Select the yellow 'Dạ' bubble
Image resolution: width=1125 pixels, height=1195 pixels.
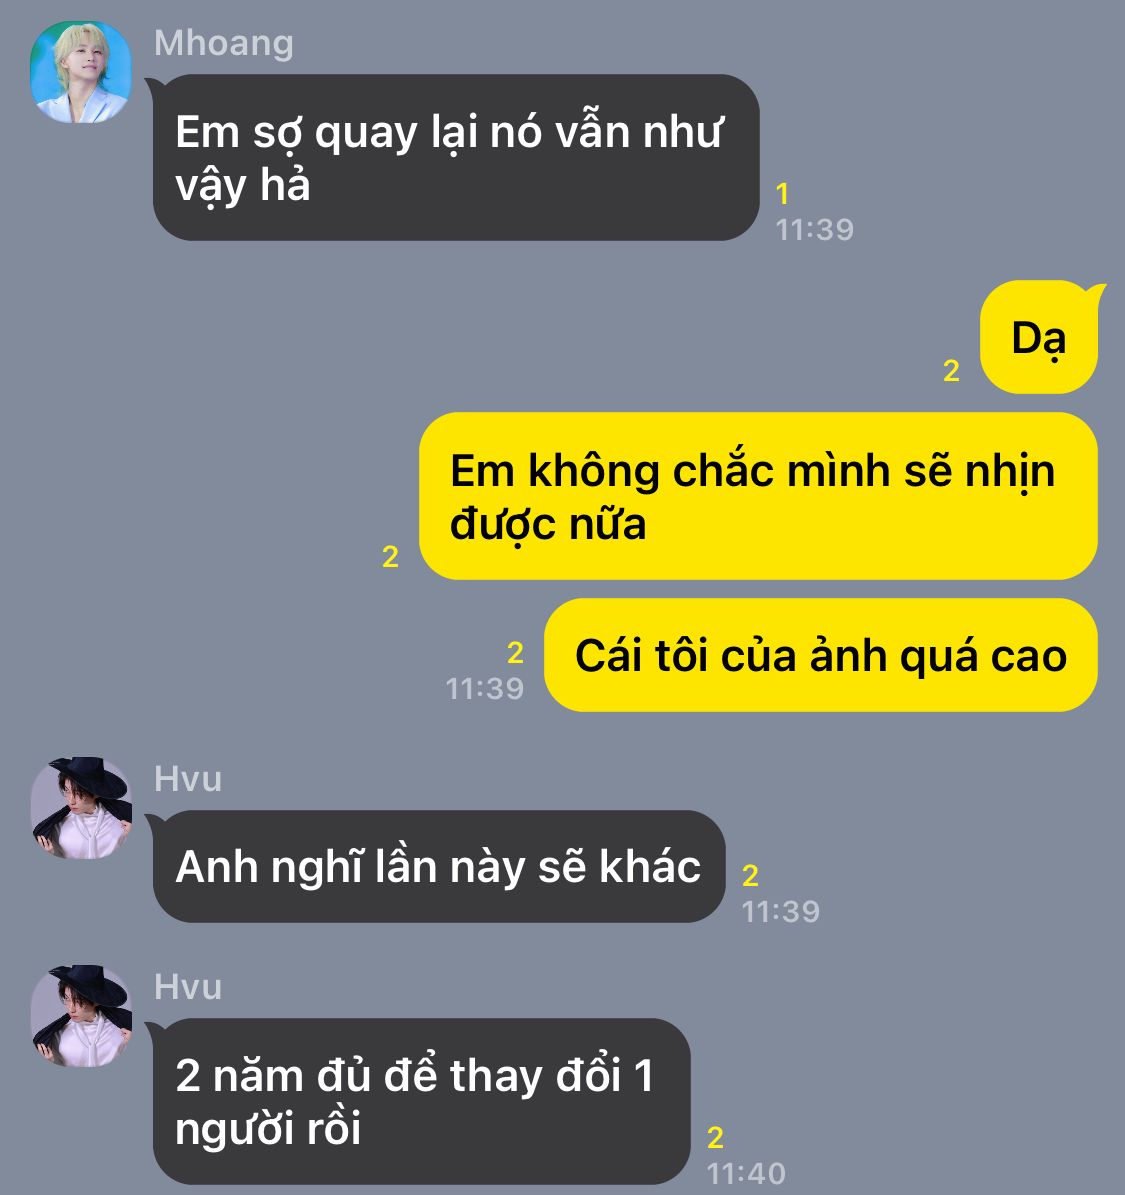pyautogui.click(x=1039, y=337)
